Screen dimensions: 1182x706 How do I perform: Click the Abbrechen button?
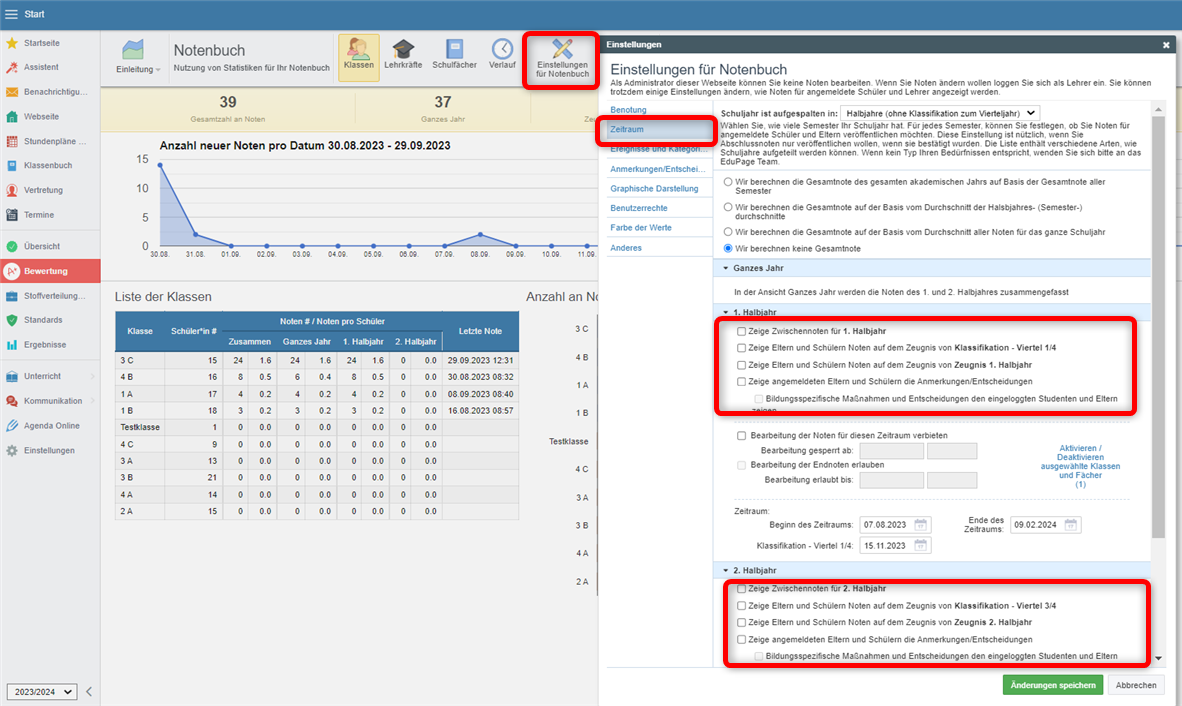click(1135, 685)
